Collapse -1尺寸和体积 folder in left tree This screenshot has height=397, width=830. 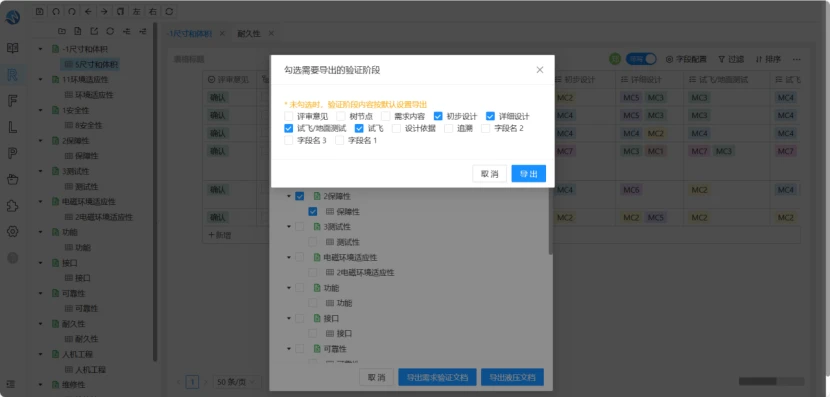[40, 49]
